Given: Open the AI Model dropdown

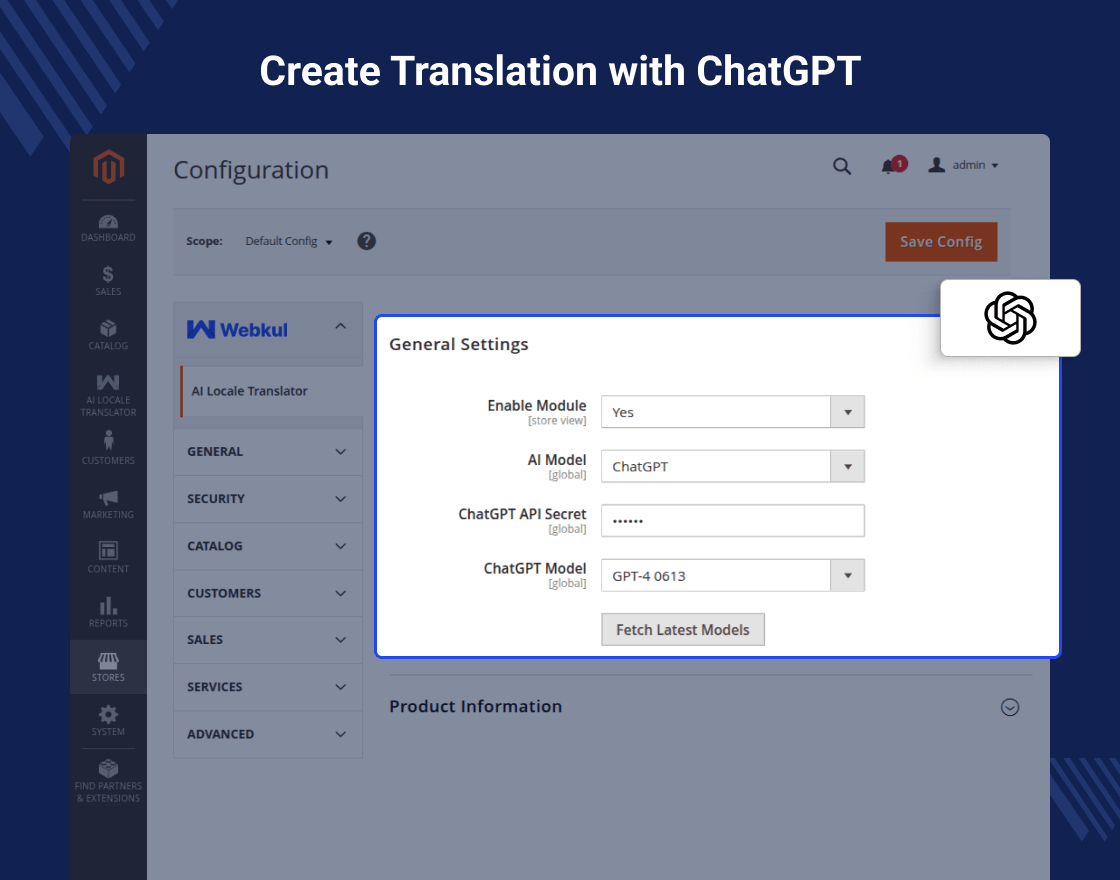Looking at the screenshot, I should tap(732, 466).
